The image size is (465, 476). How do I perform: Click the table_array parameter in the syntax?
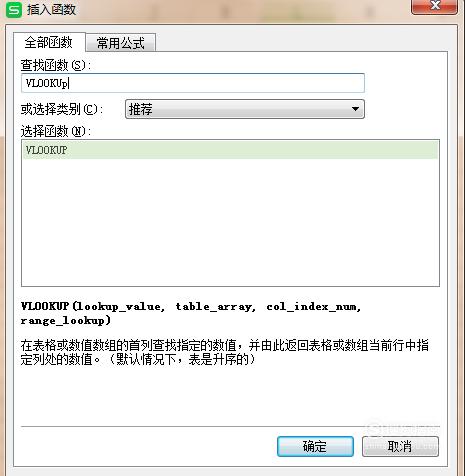[215, 307]
